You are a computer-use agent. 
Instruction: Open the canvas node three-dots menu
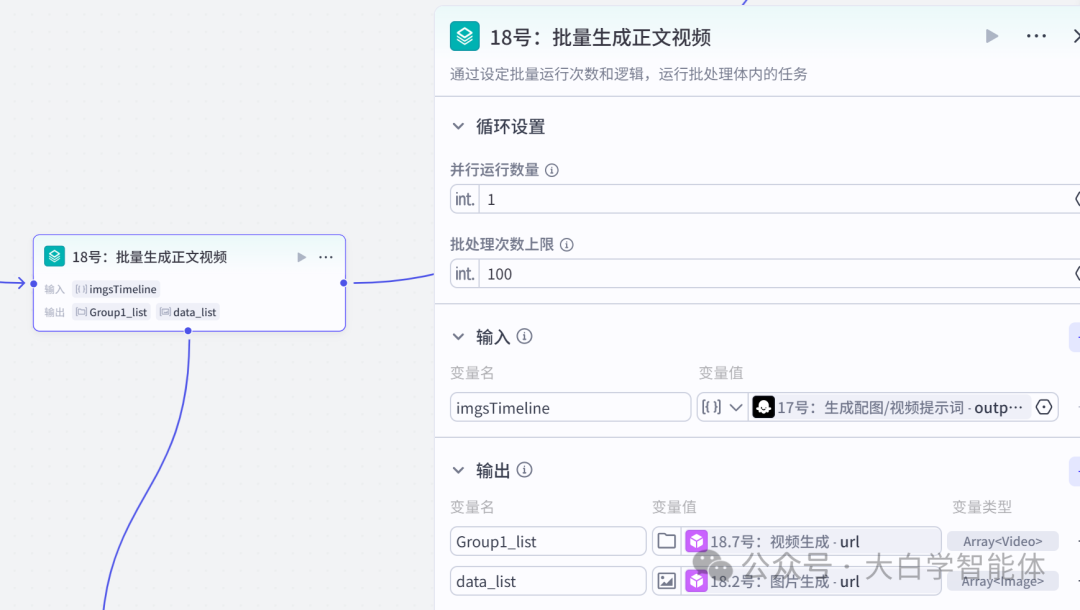(326, 257)
